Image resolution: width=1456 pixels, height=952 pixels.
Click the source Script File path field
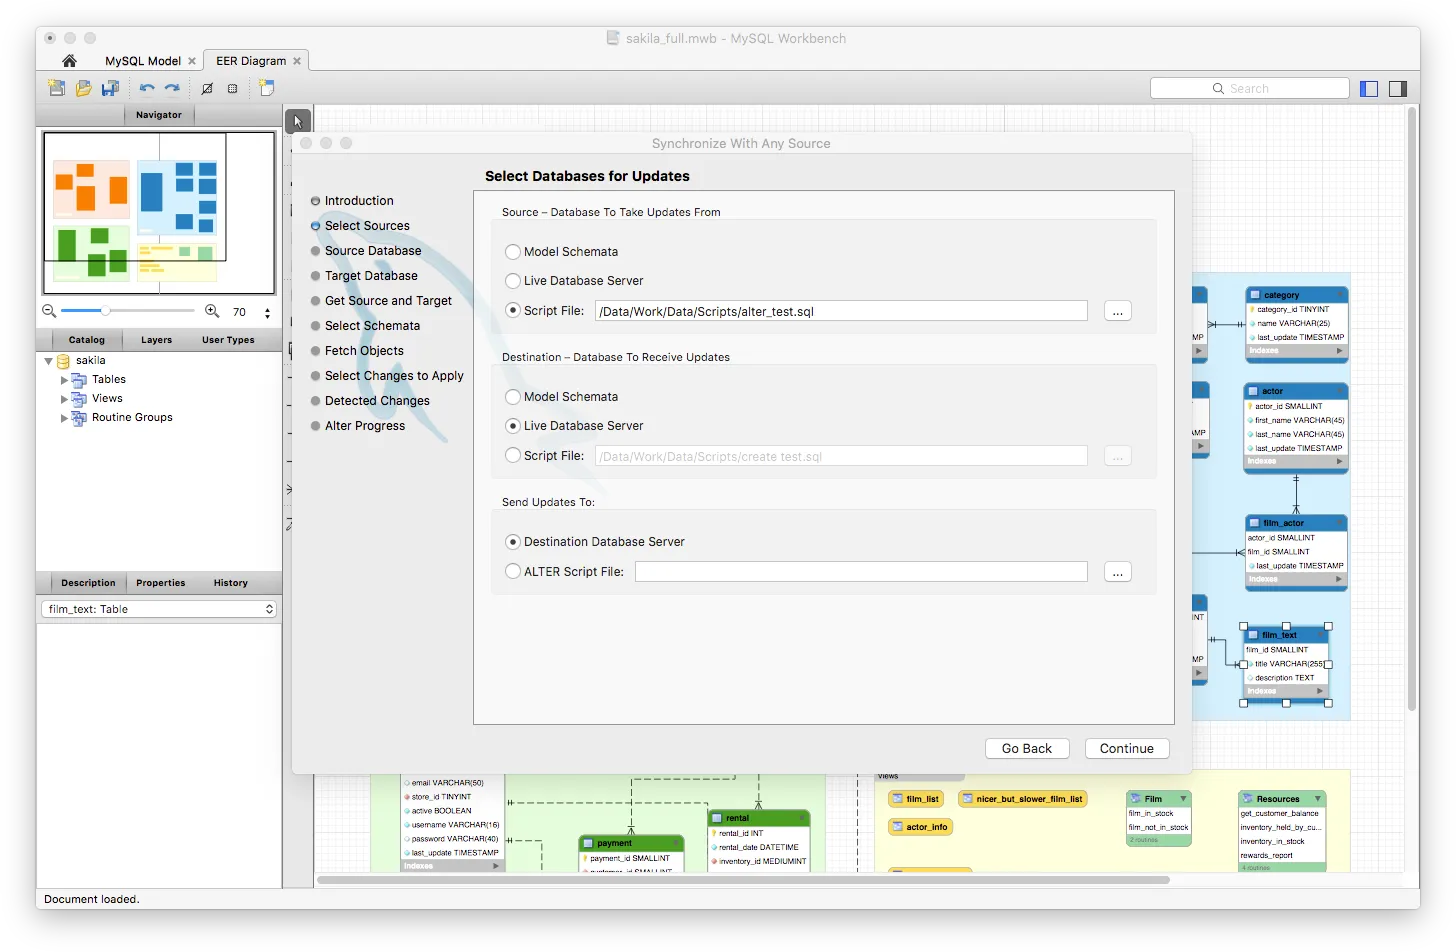pos(841,311)
